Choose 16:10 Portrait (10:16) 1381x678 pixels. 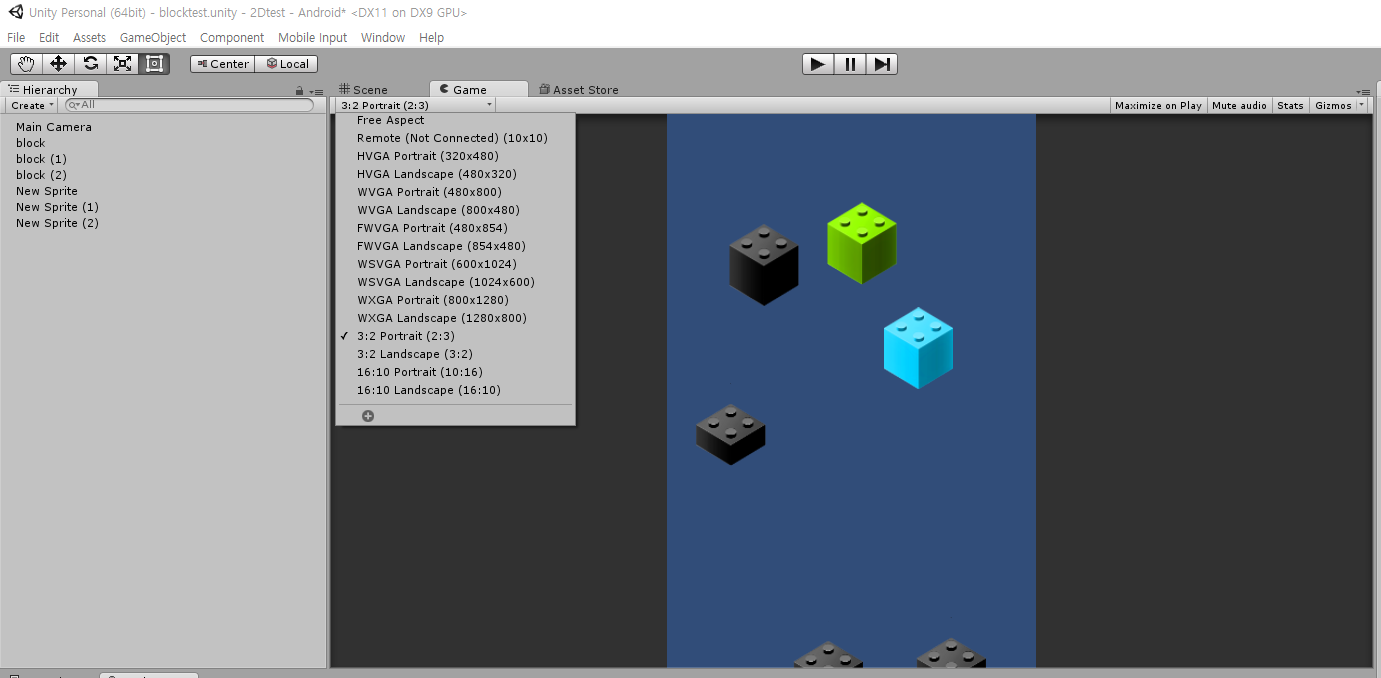[x=455, y=372]
